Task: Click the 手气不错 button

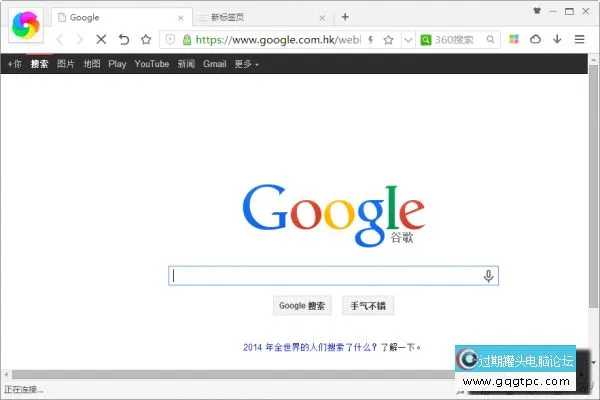Action: click(x=368, y=306)
